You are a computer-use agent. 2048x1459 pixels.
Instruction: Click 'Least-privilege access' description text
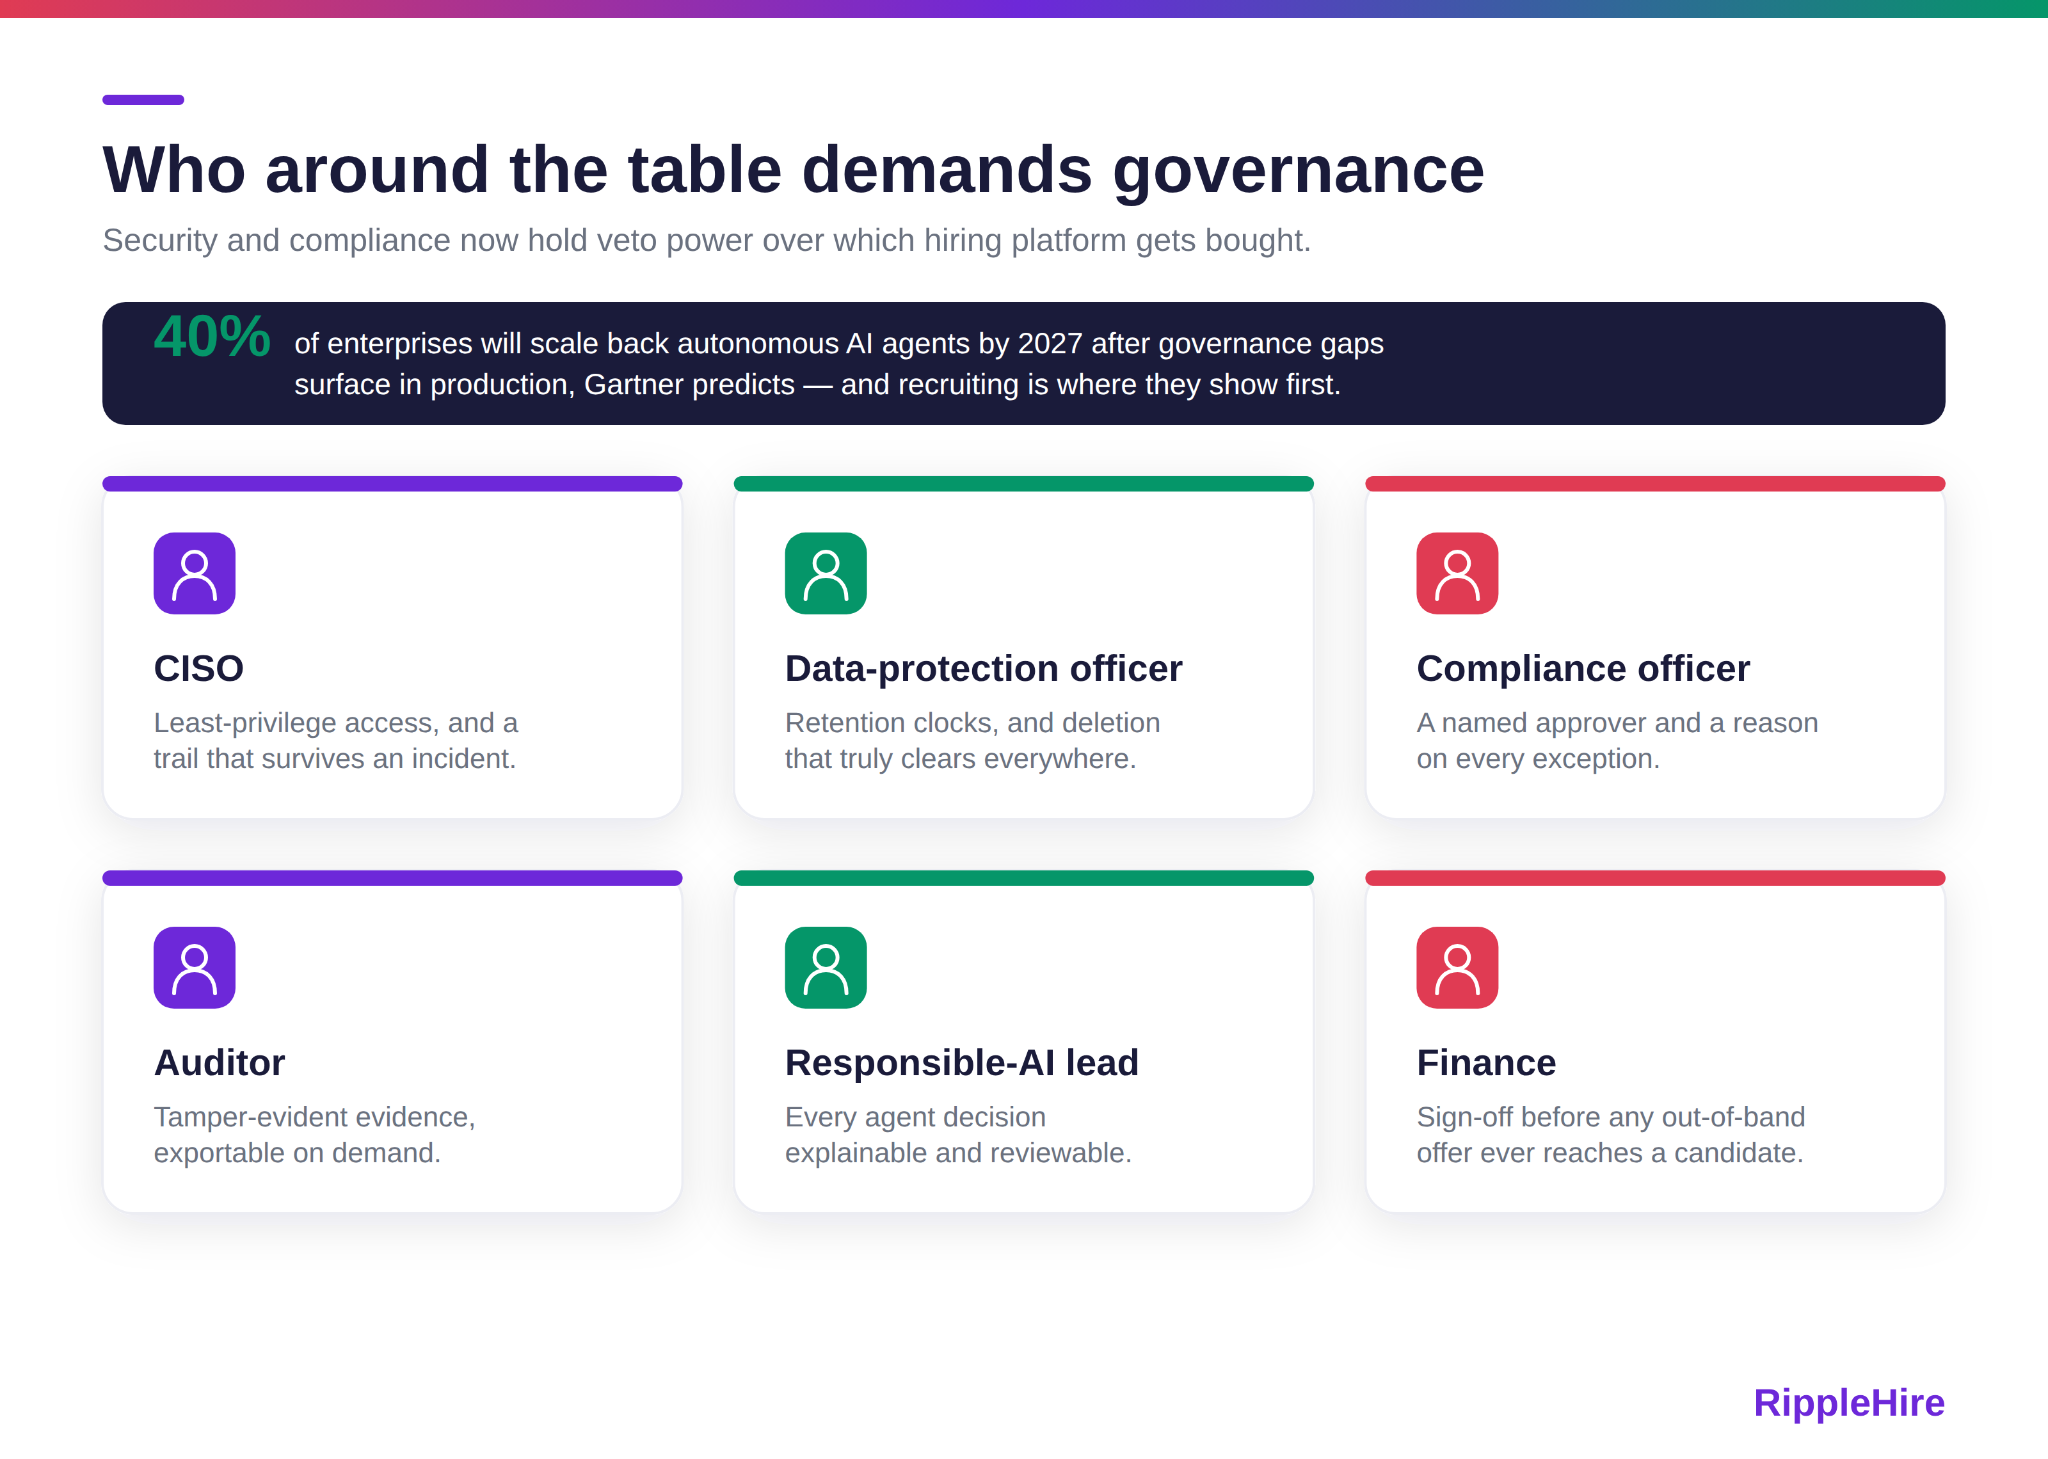point(336,740)
